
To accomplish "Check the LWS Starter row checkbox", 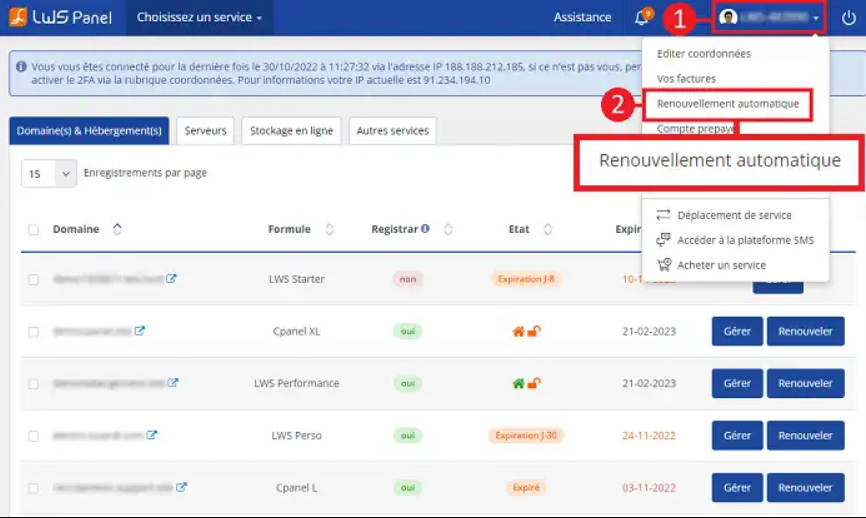I will pos(34,279).
